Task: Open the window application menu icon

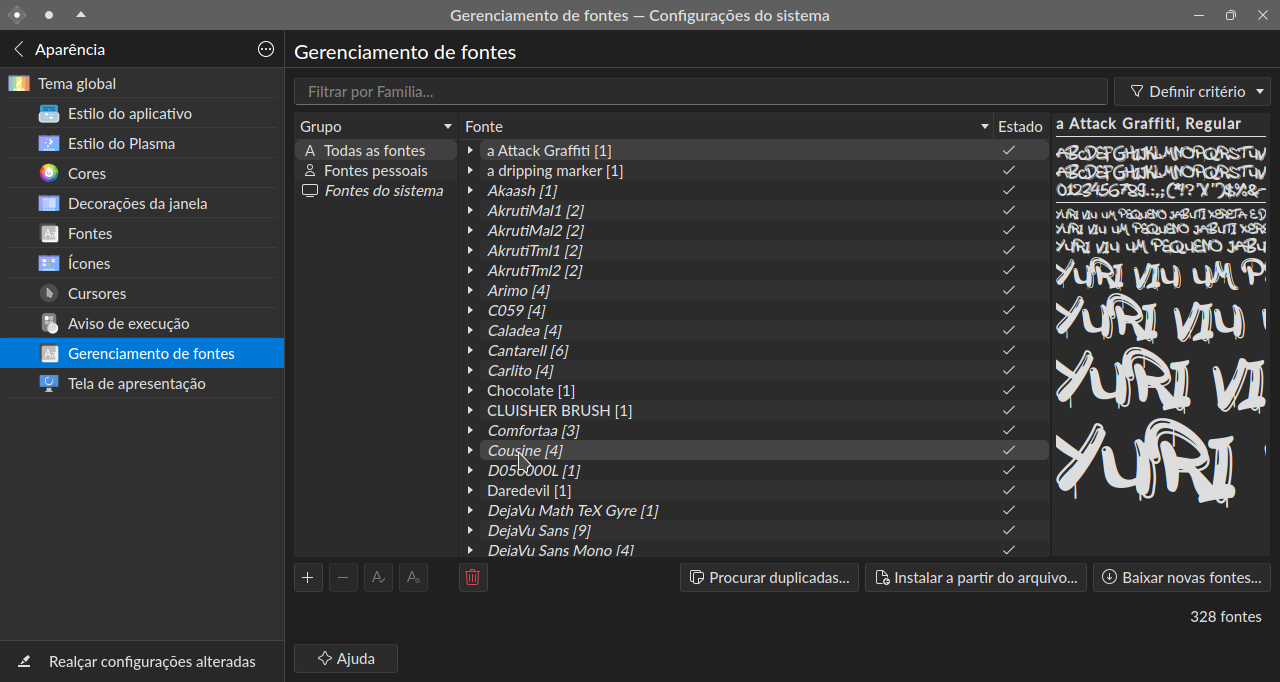Action: (x=16, y=15)
